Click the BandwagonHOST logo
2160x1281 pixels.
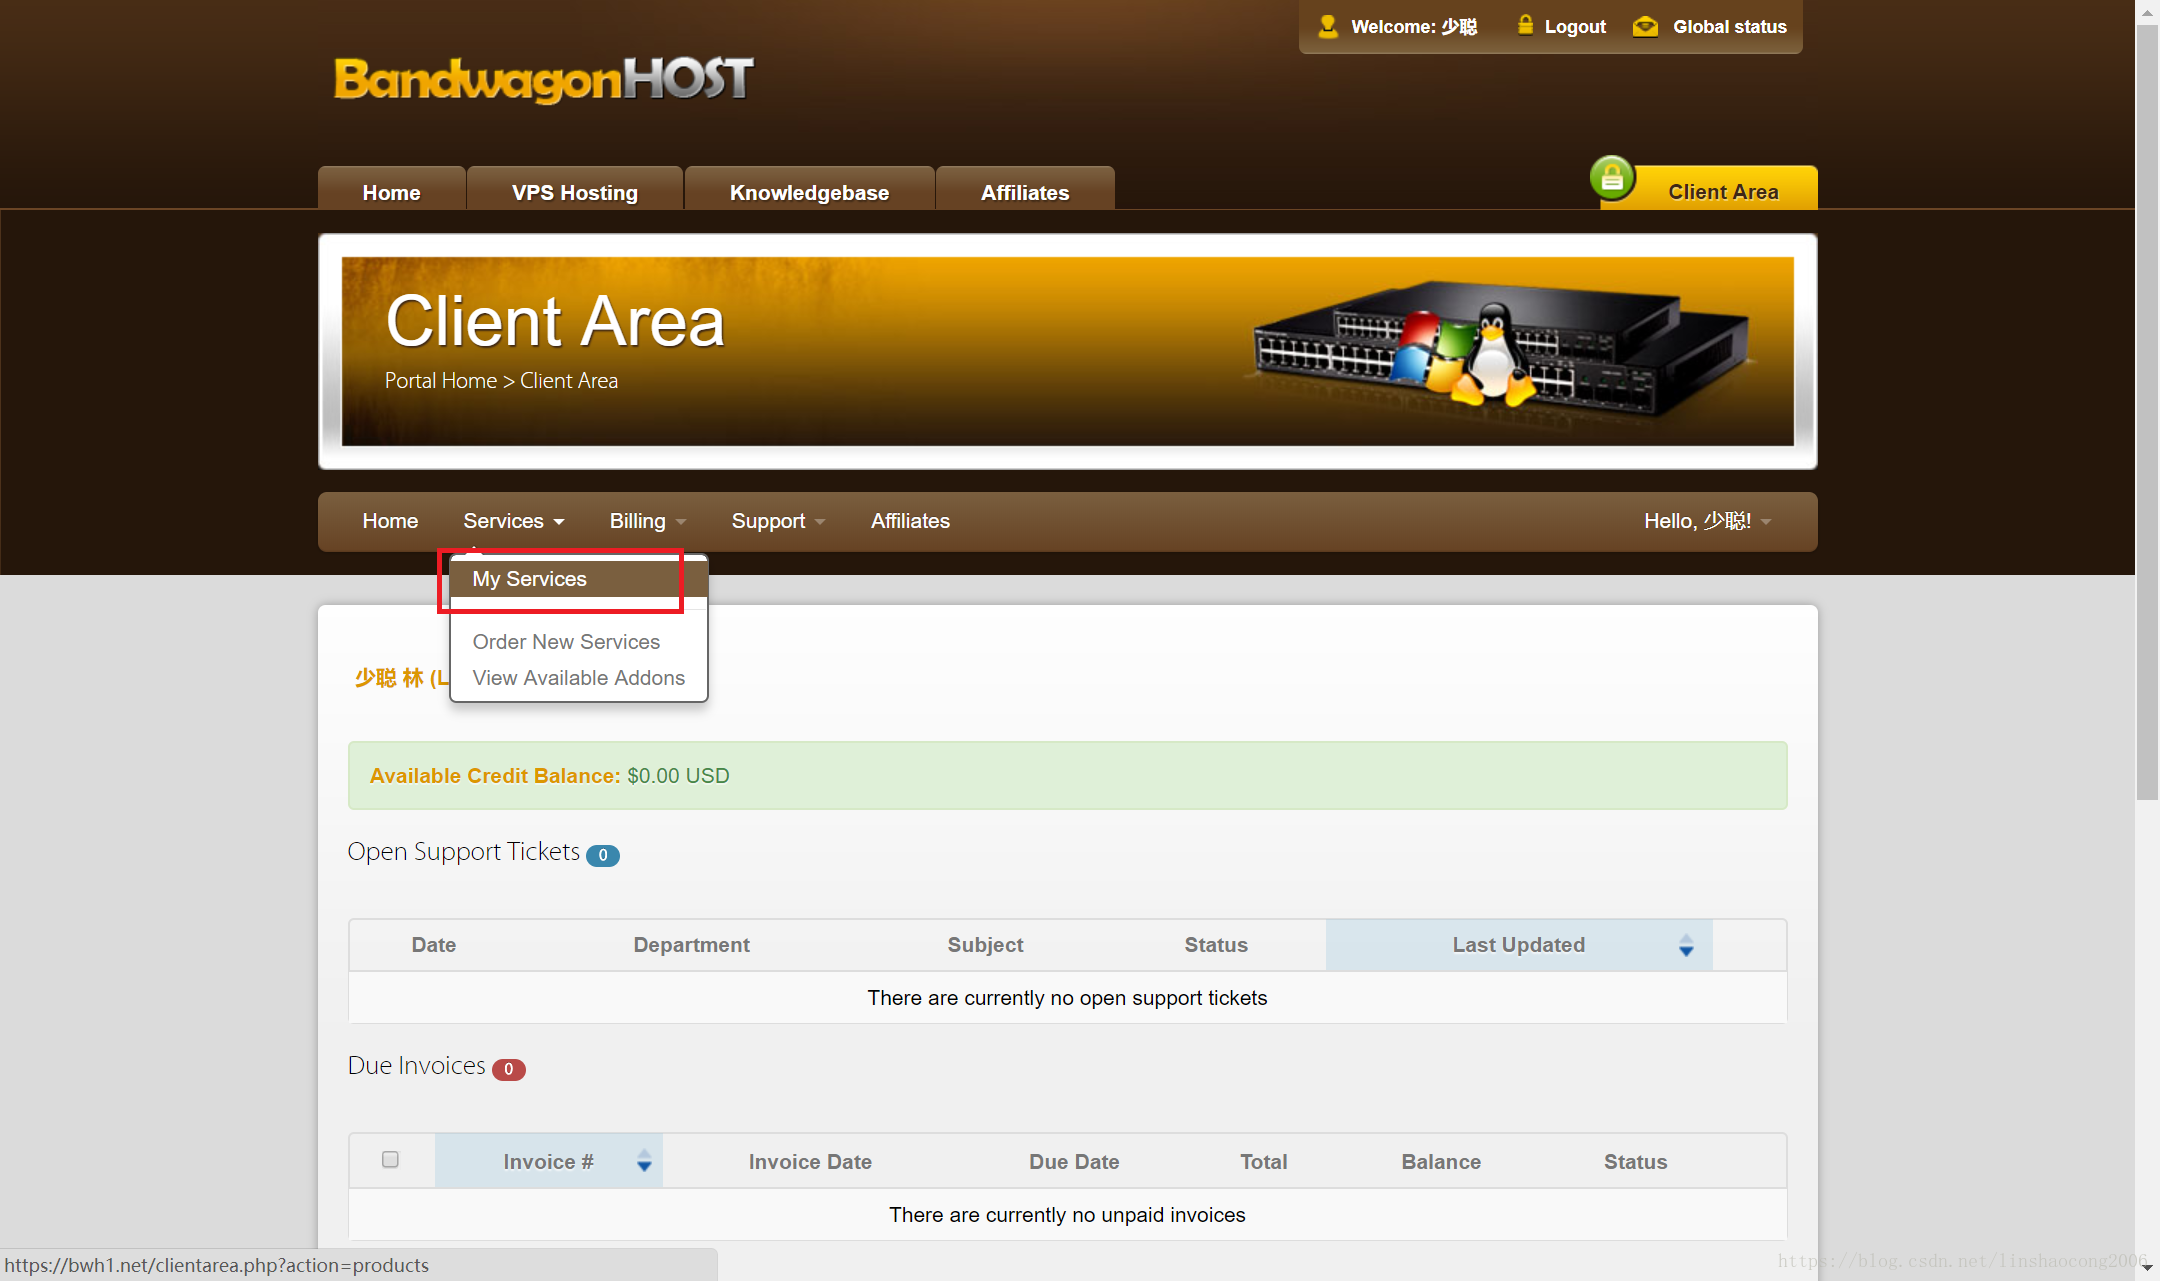pyautogui.click(x=543, y=79)
